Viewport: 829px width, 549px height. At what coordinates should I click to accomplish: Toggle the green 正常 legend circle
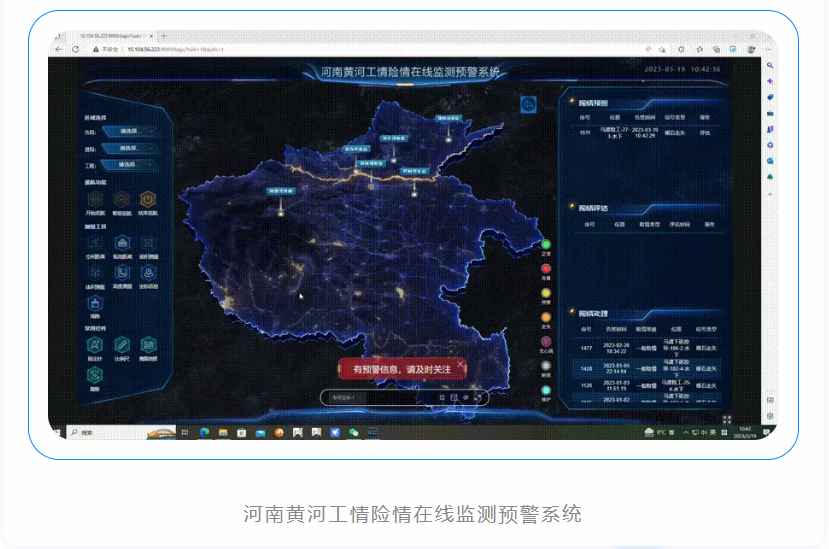point(546,244)
